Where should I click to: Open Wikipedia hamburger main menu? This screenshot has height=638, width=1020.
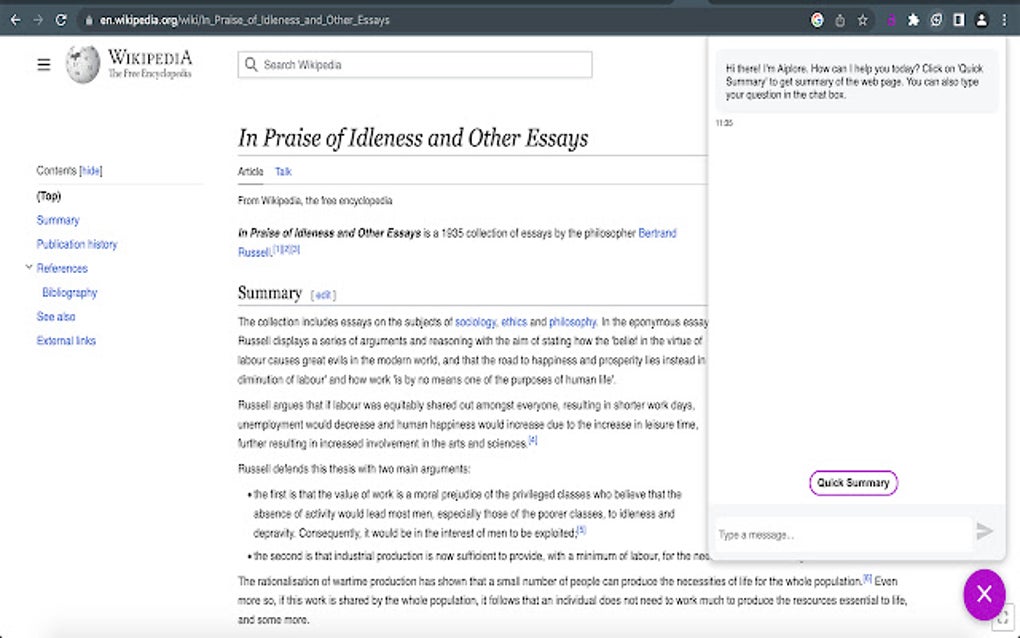pos(44,65)
